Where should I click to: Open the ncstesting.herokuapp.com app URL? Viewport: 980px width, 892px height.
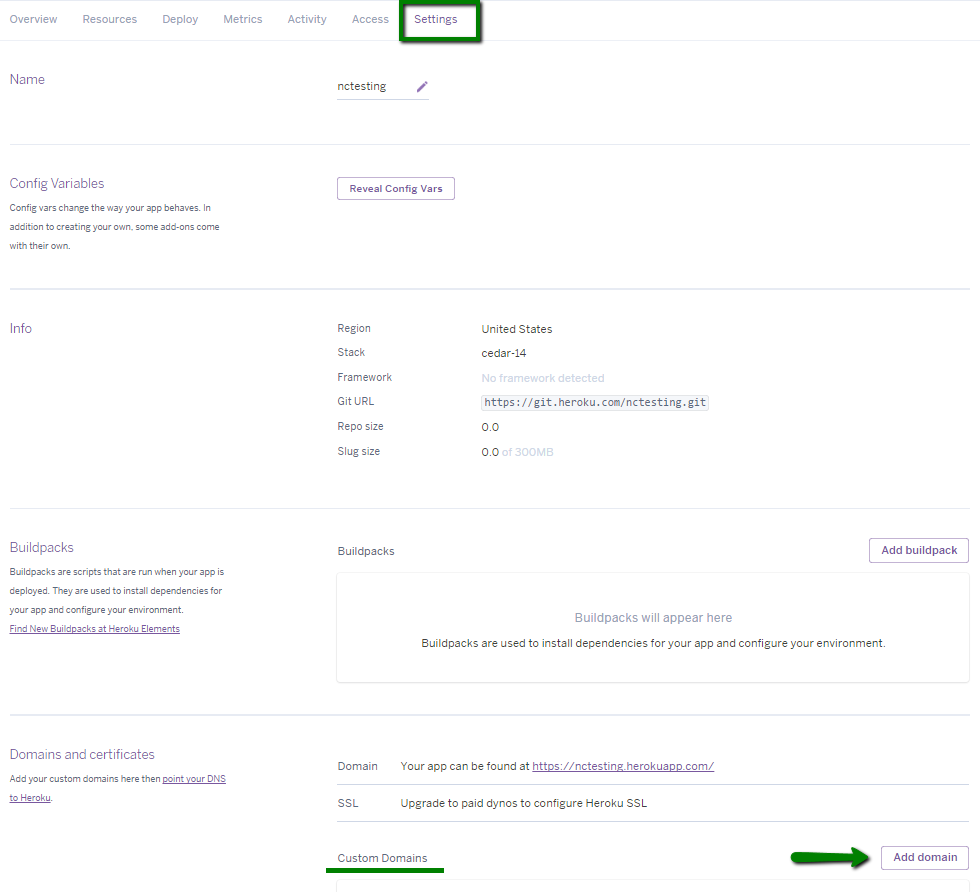pyautogui.click(x=623, y=766)
